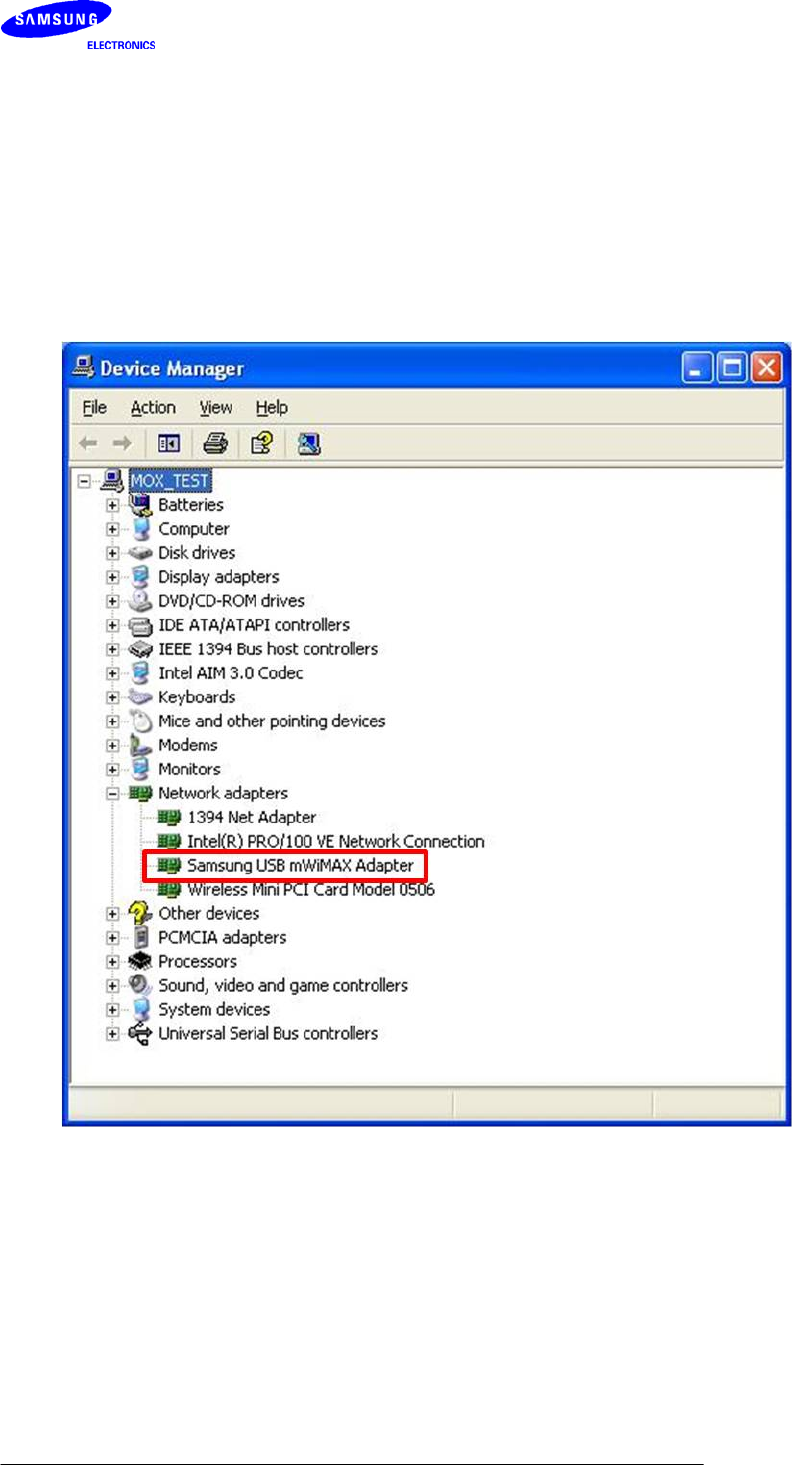This screenshot has width=792, height=1465.
Task: Click the Computer category icon
Action: [141, 529]
